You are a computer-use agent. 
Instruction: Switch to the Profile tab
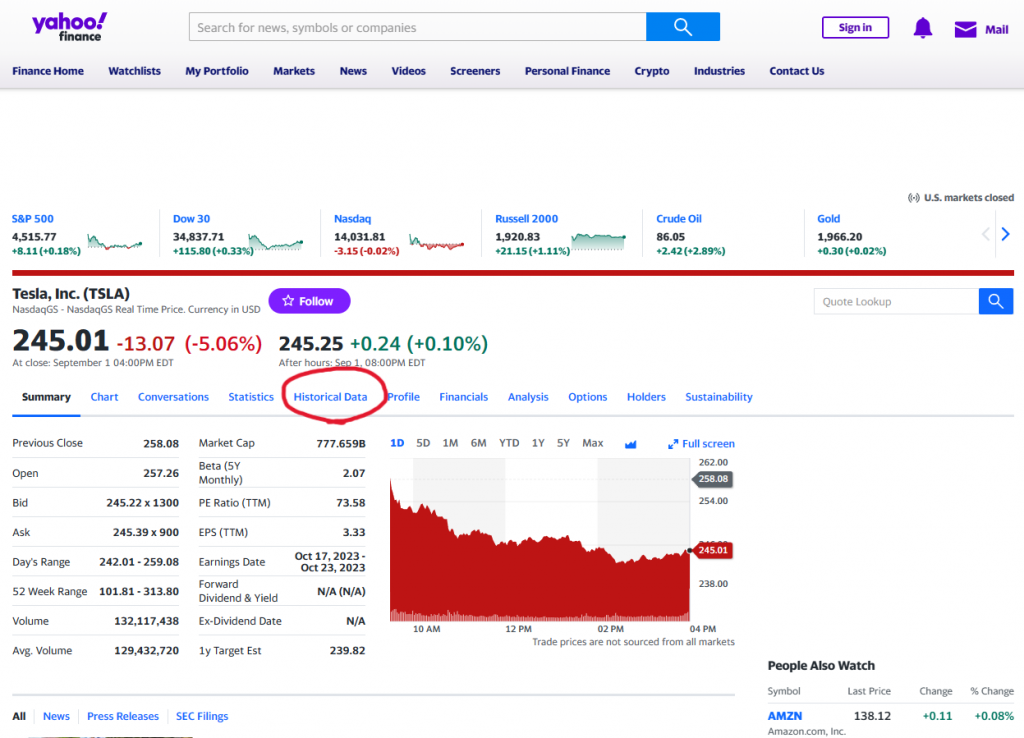click(x=404, y=396)
